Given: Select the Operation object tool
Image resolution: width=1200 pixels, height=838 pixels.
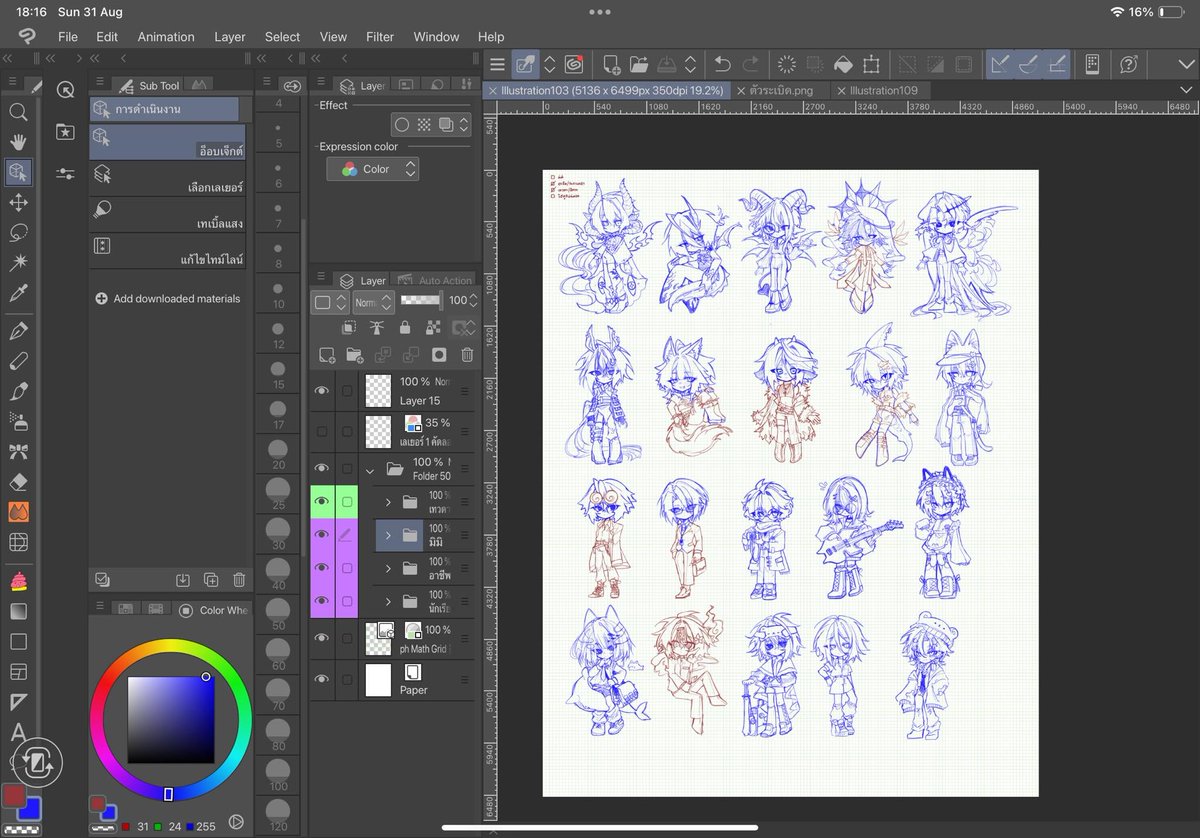Looking at the screenshot, I should (18, 172).
